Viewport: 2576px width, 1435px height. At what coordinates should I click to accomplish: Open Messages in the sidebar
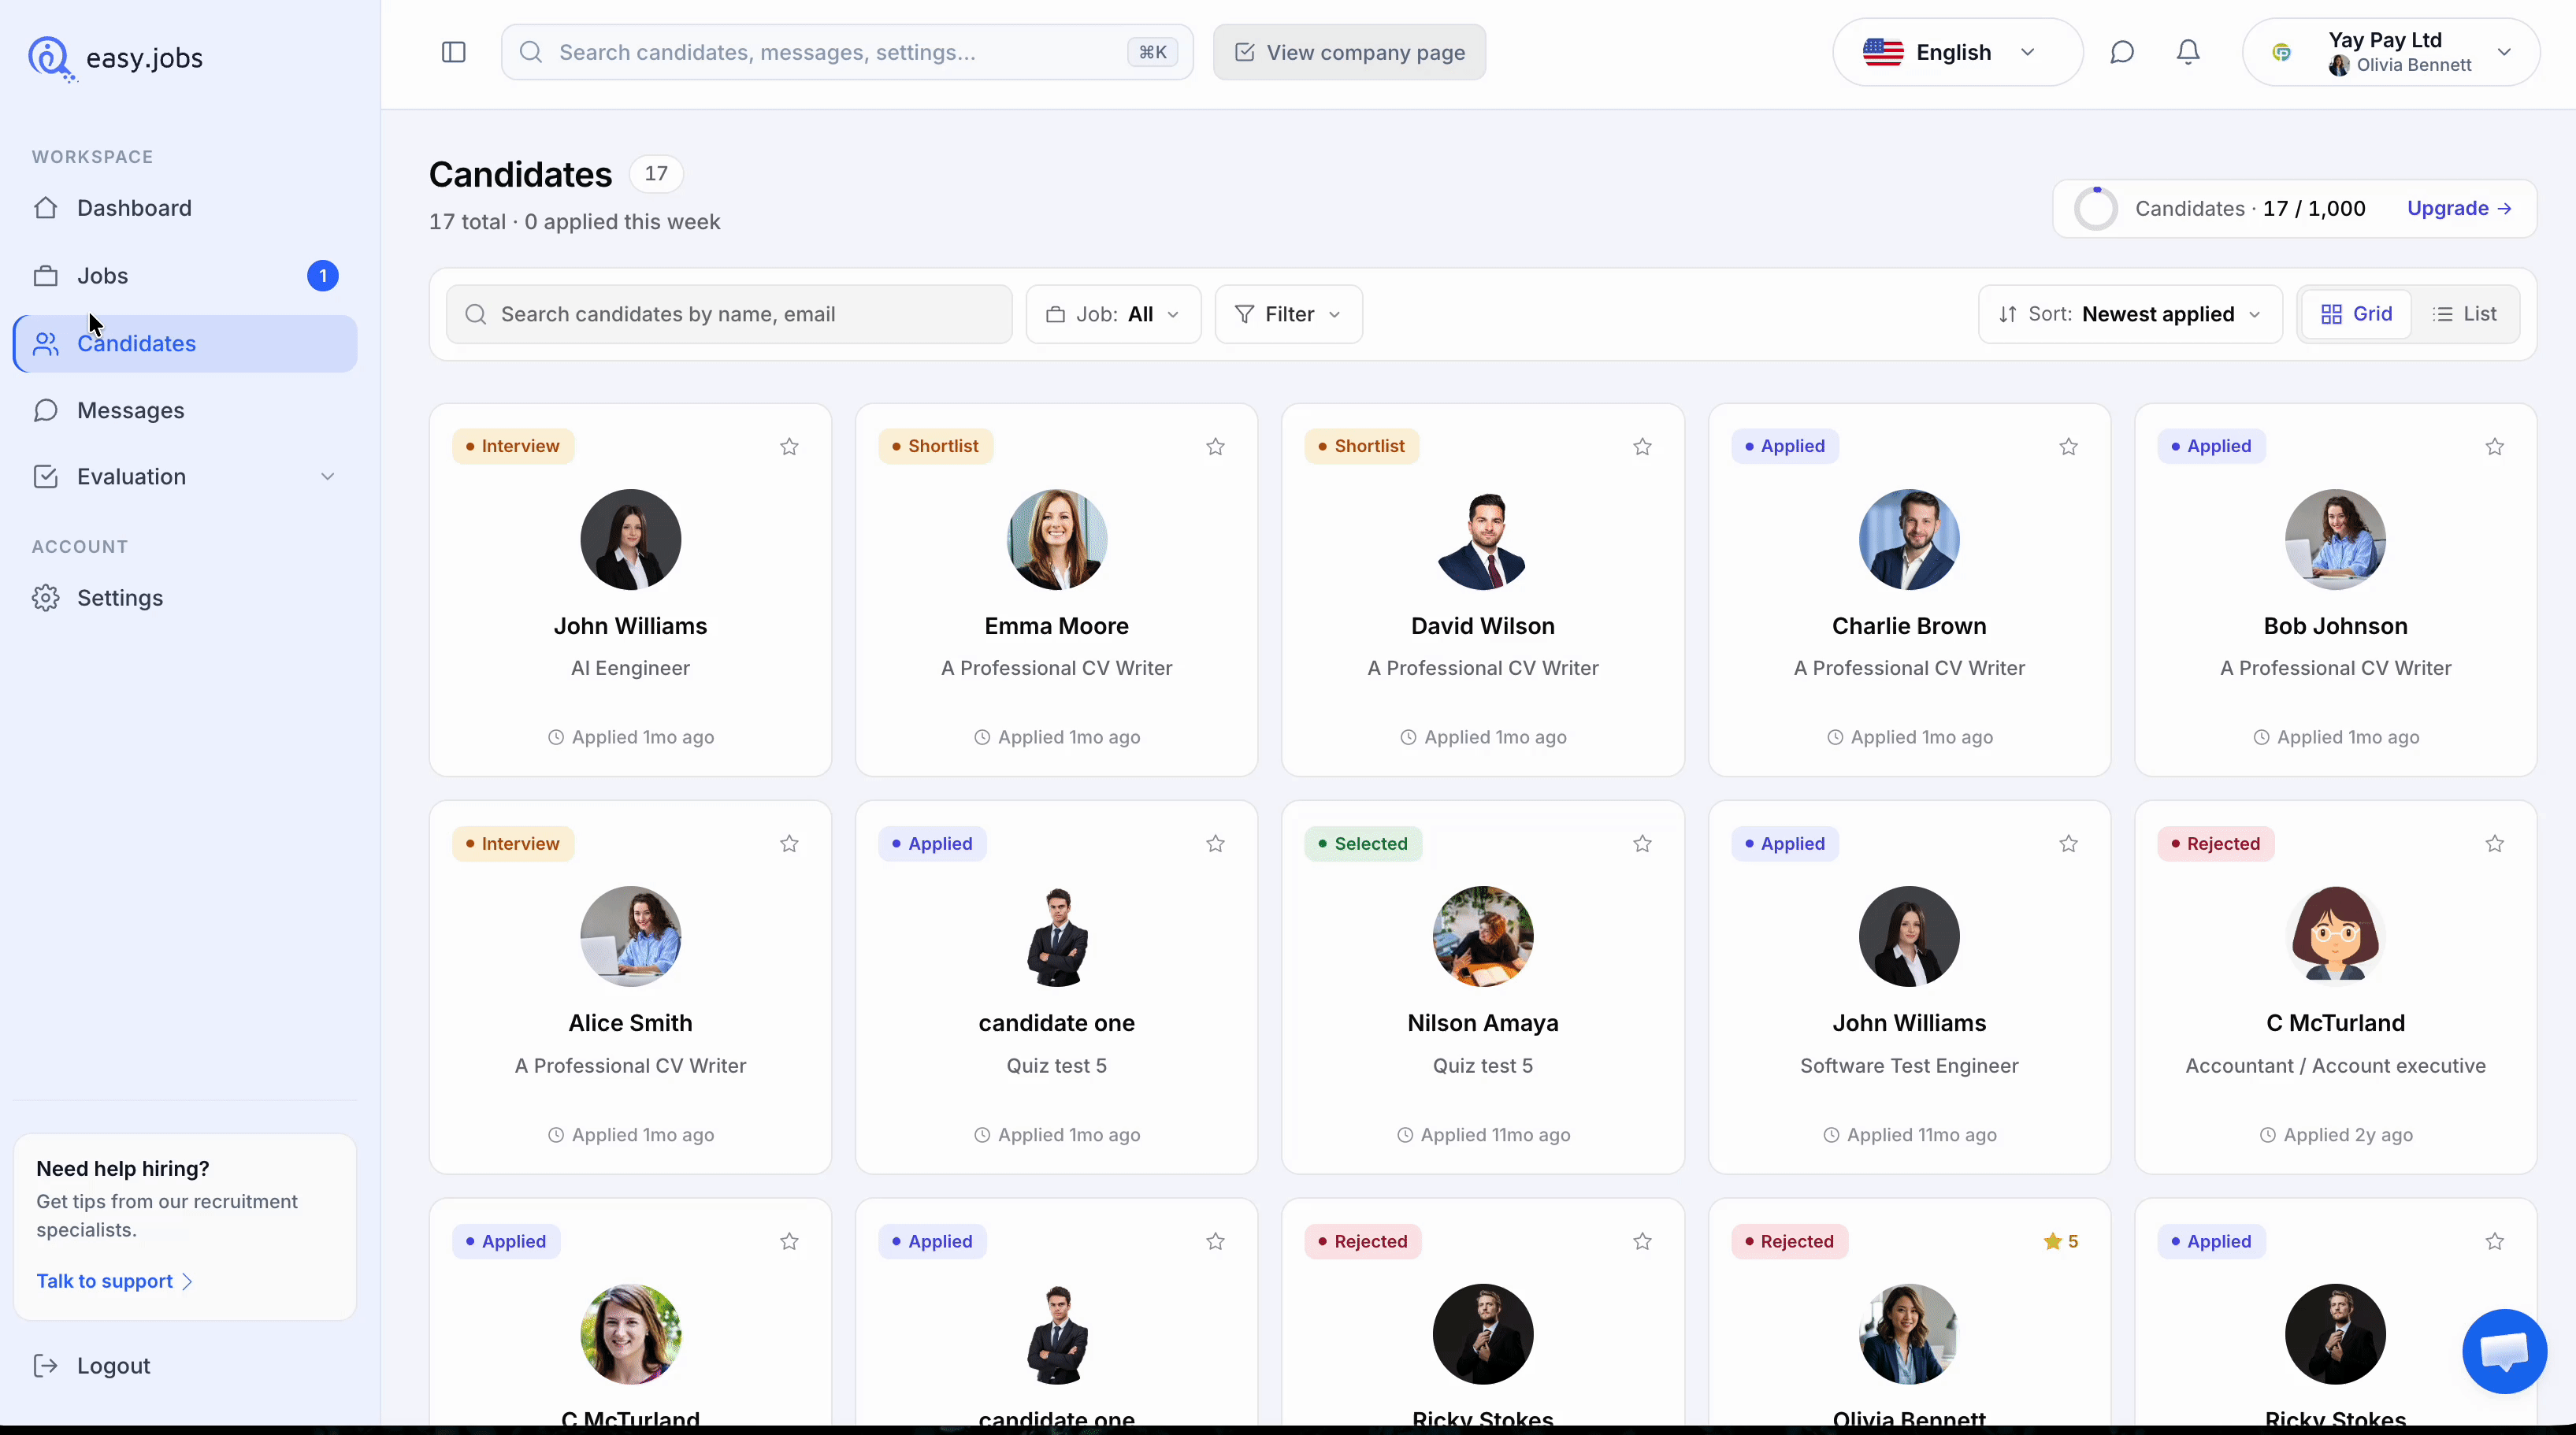[x=185, y=411]
